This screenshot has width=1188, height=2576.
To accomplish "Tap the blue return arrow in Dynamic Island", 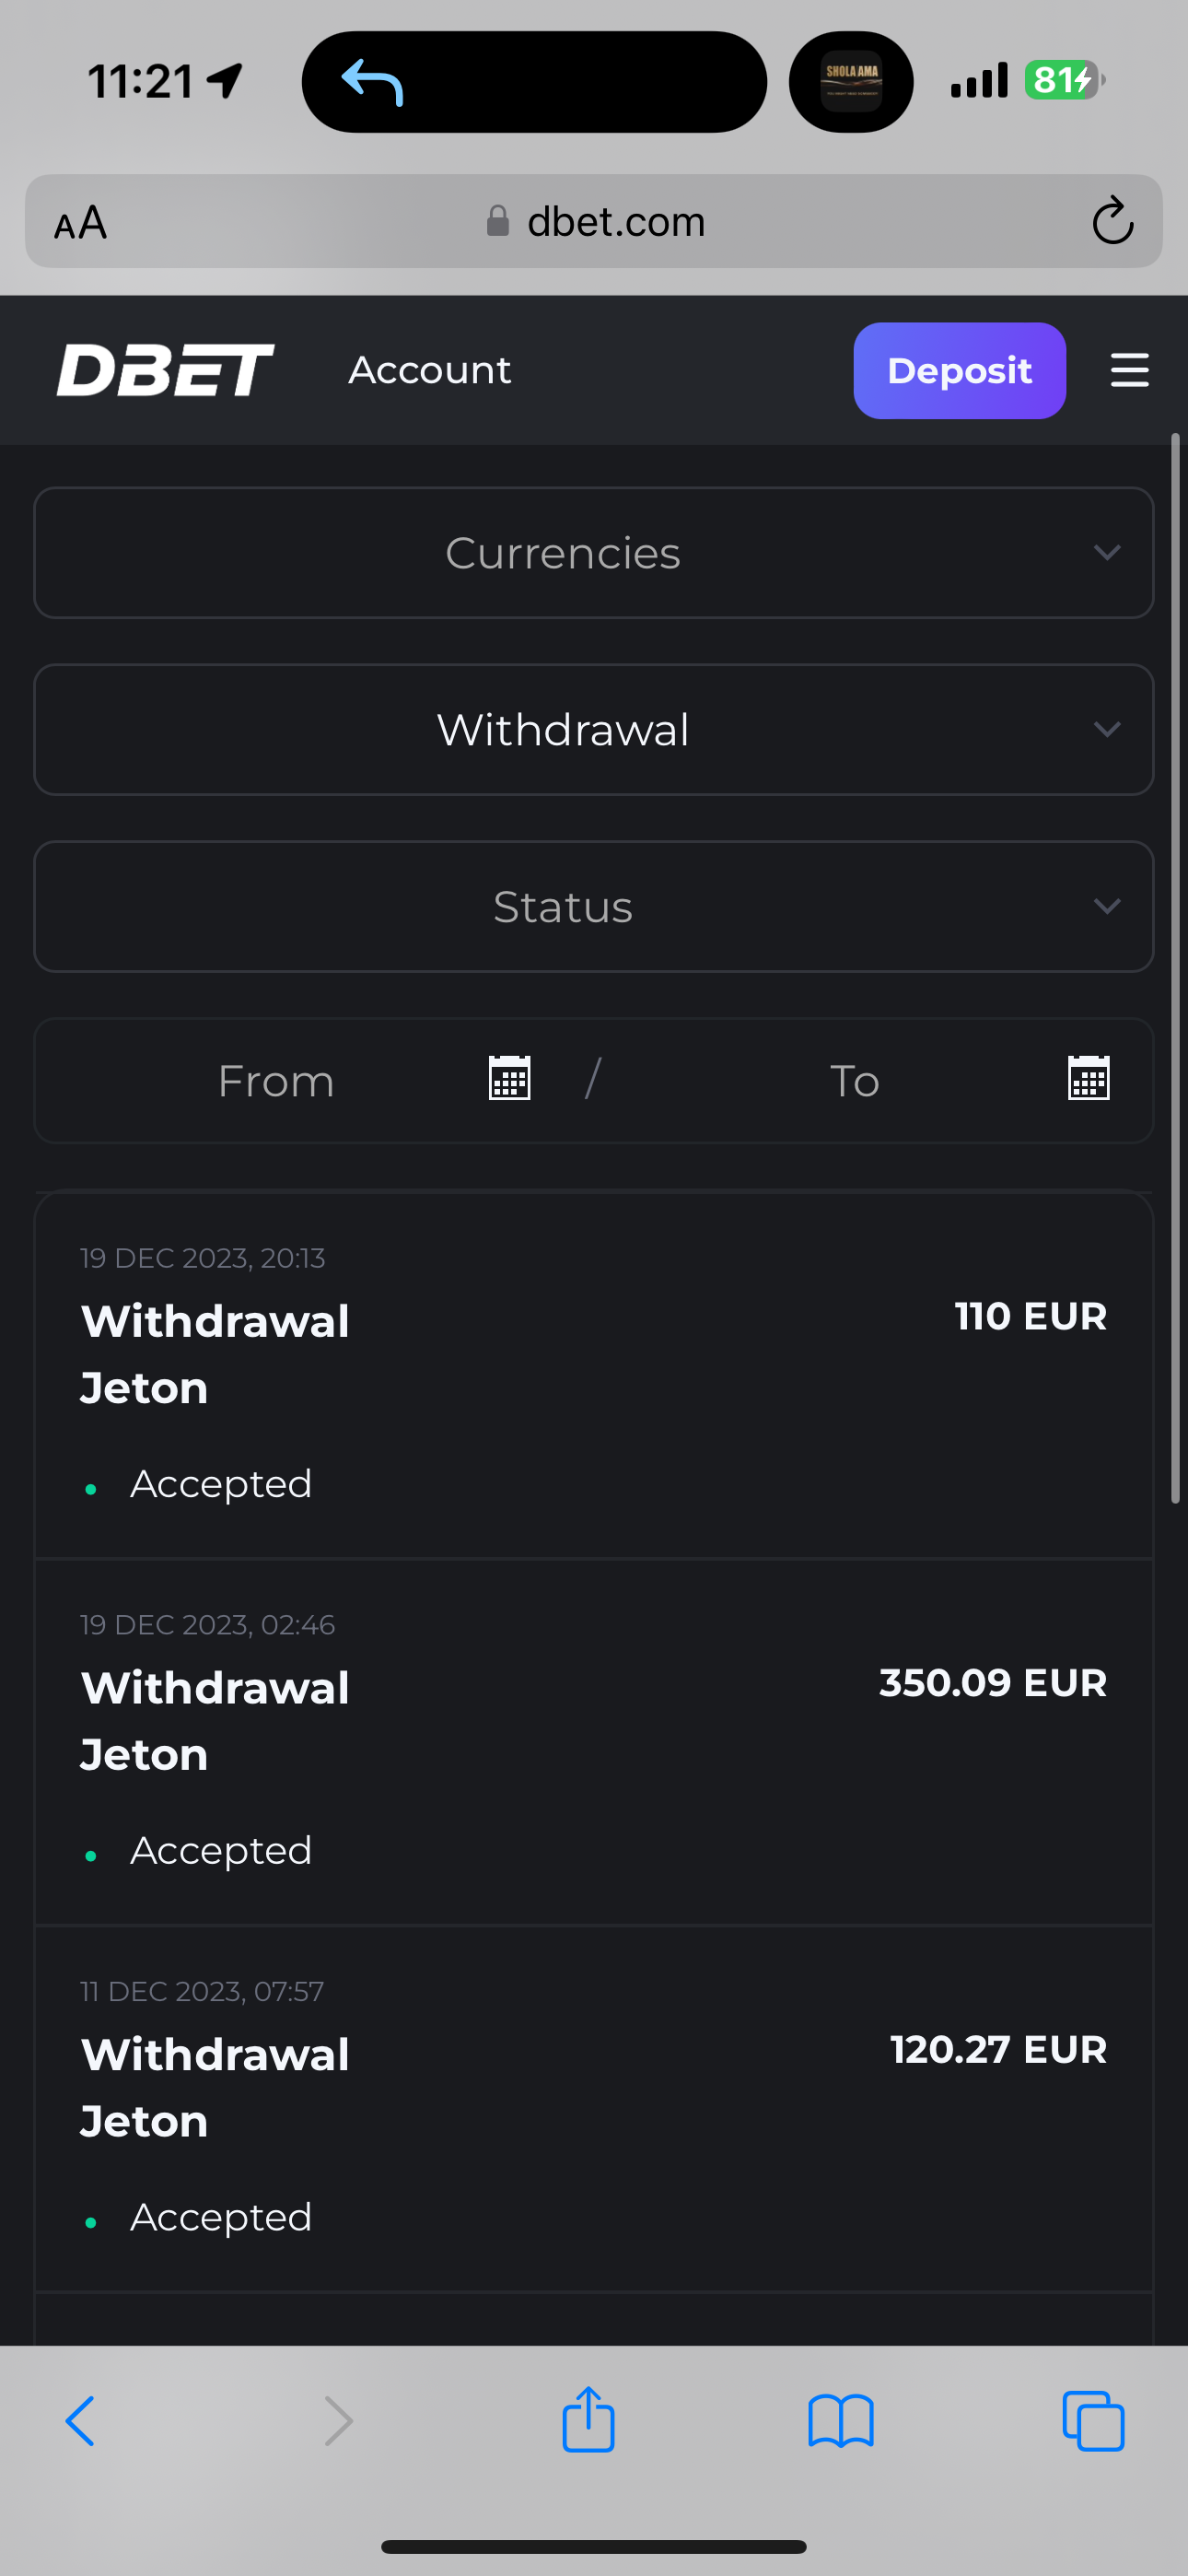I will 372,82.
